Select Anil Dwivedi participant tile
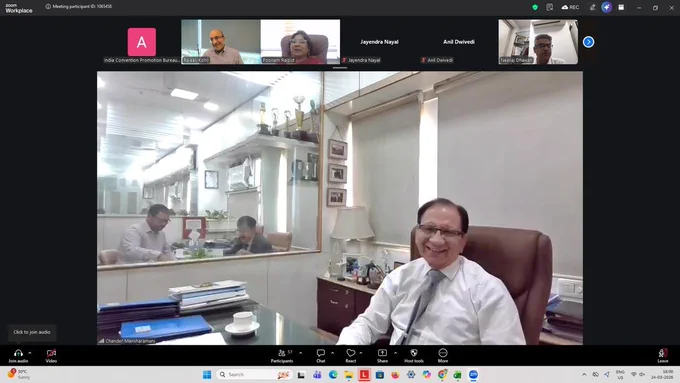Viewport: 680px width, 383px height. [x=459, y=42]
